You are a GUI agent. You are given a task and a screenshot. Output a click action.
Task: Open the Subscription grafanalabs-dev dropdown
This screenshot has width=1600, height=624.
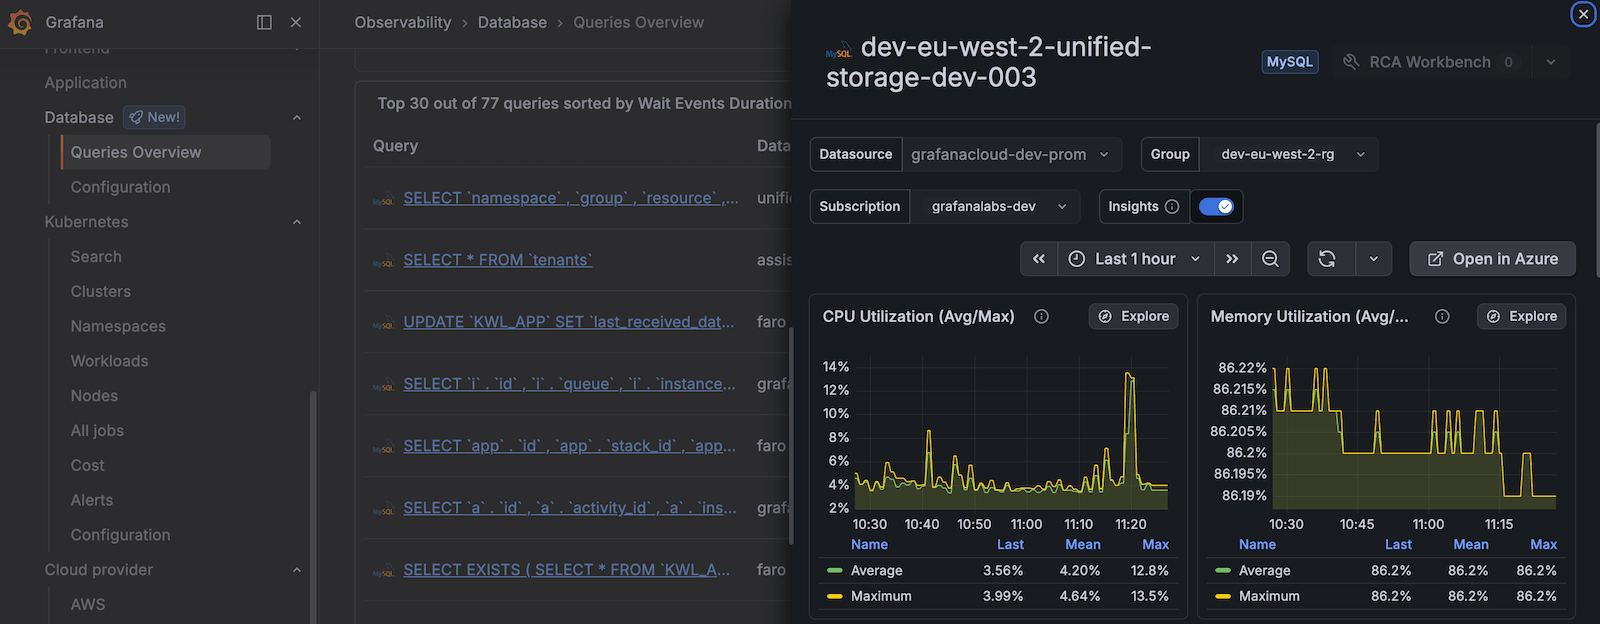click(995, 206)
